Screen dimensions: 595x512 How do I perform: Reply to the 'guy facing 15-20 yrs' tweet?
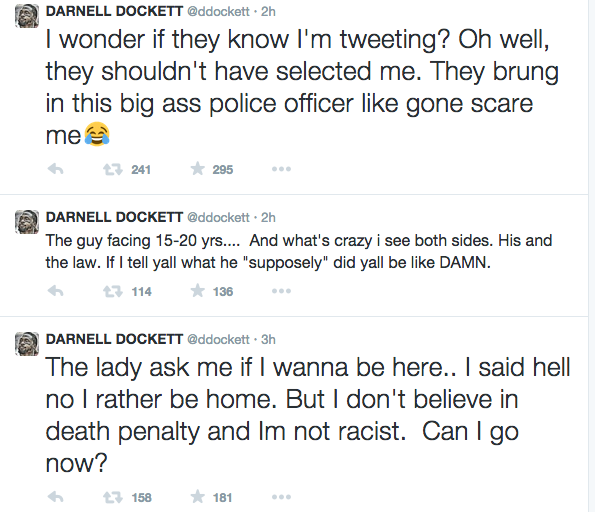pyautogui.click(x=55, y=291)
